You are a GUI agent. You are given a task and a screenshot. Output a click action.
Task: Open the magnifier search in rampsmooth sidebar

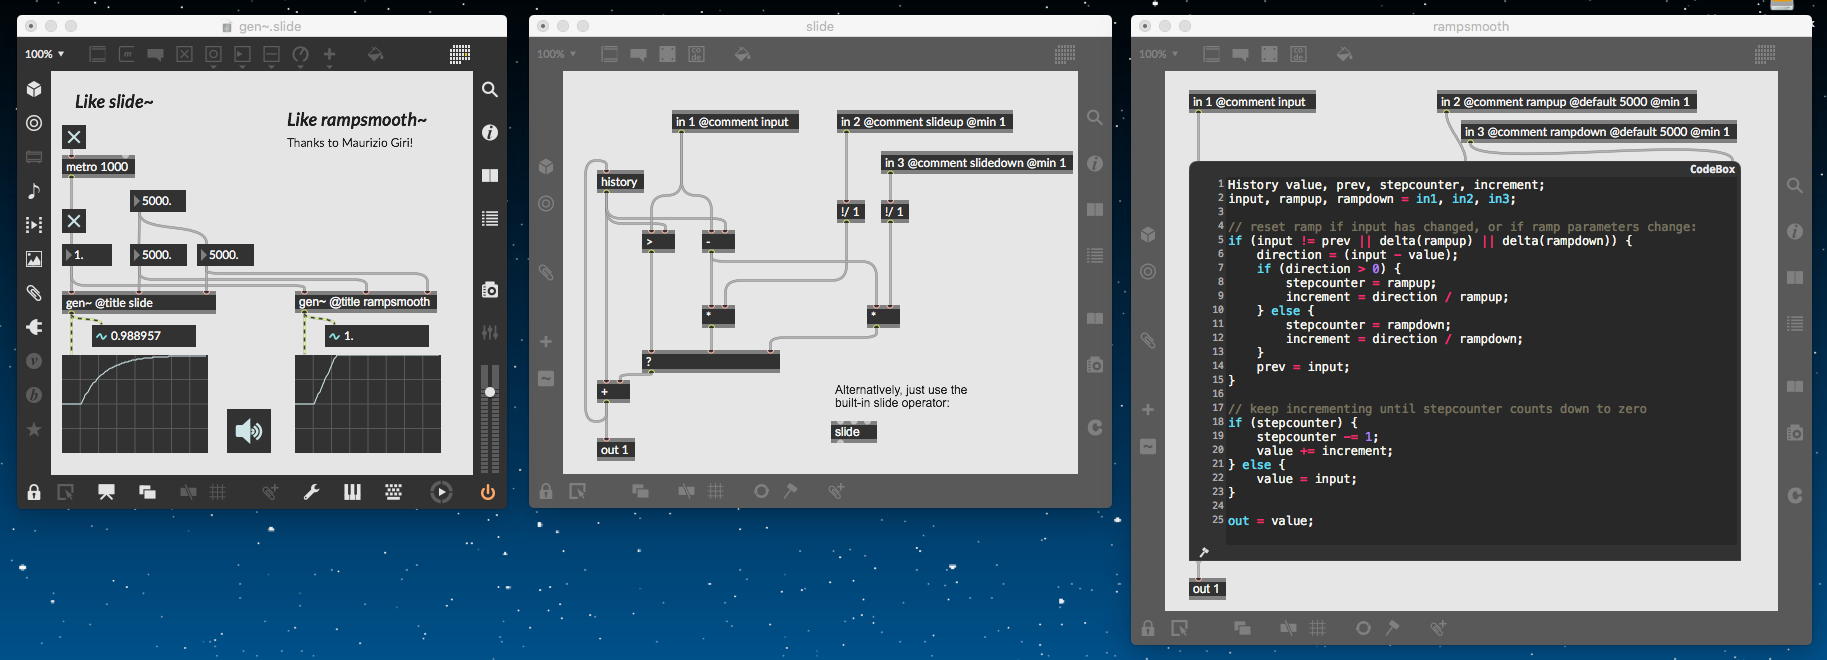point(1795,185)
